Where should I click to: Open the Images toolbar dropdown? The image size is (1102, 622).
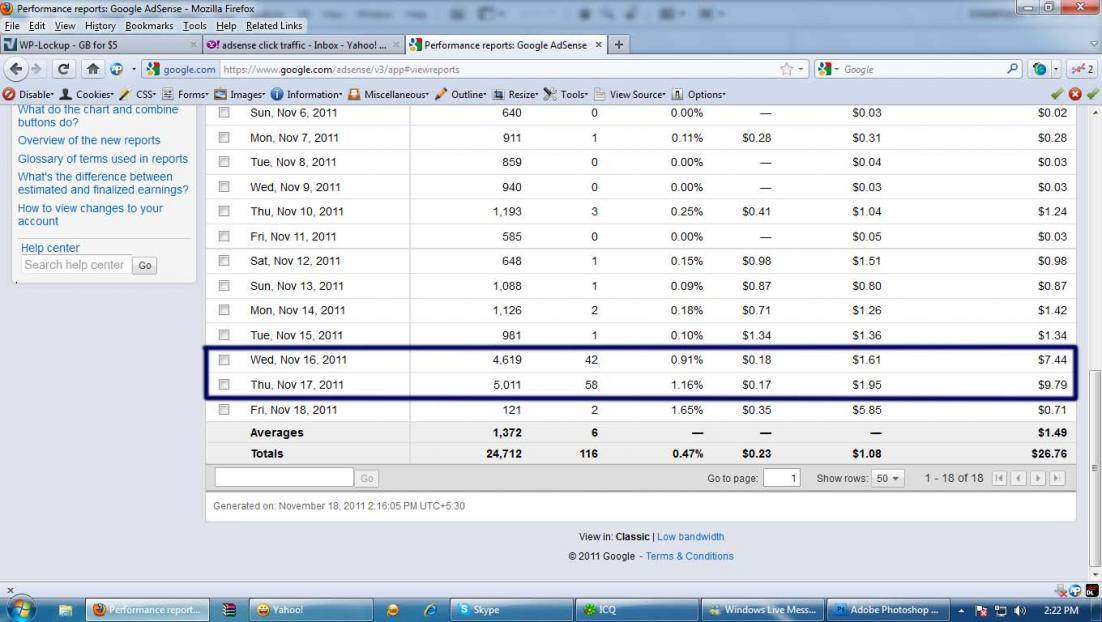click(240, 94)
